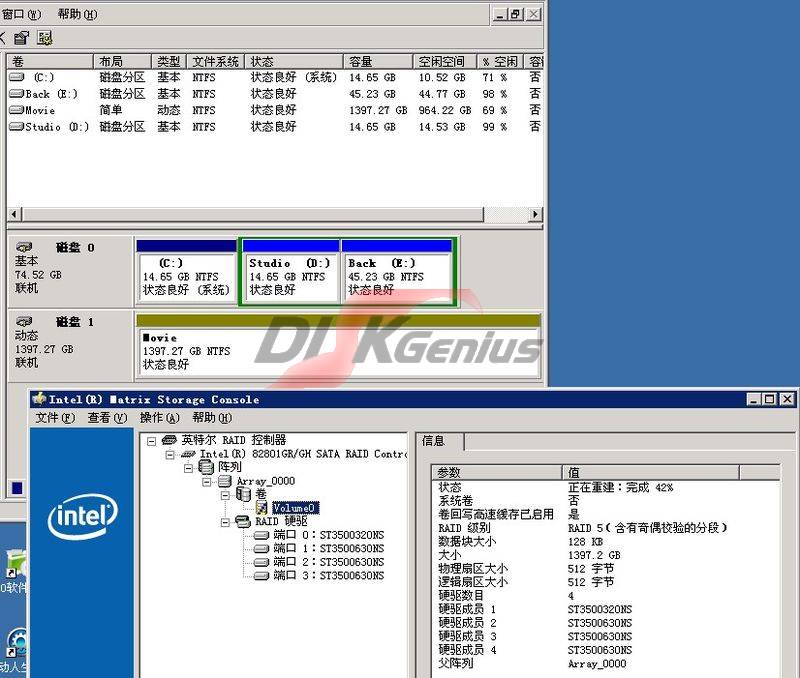Click the settings list toolbar icon beside properties
Image resolution: width=800 pixels, height=678 pixels.
(45, 37)
